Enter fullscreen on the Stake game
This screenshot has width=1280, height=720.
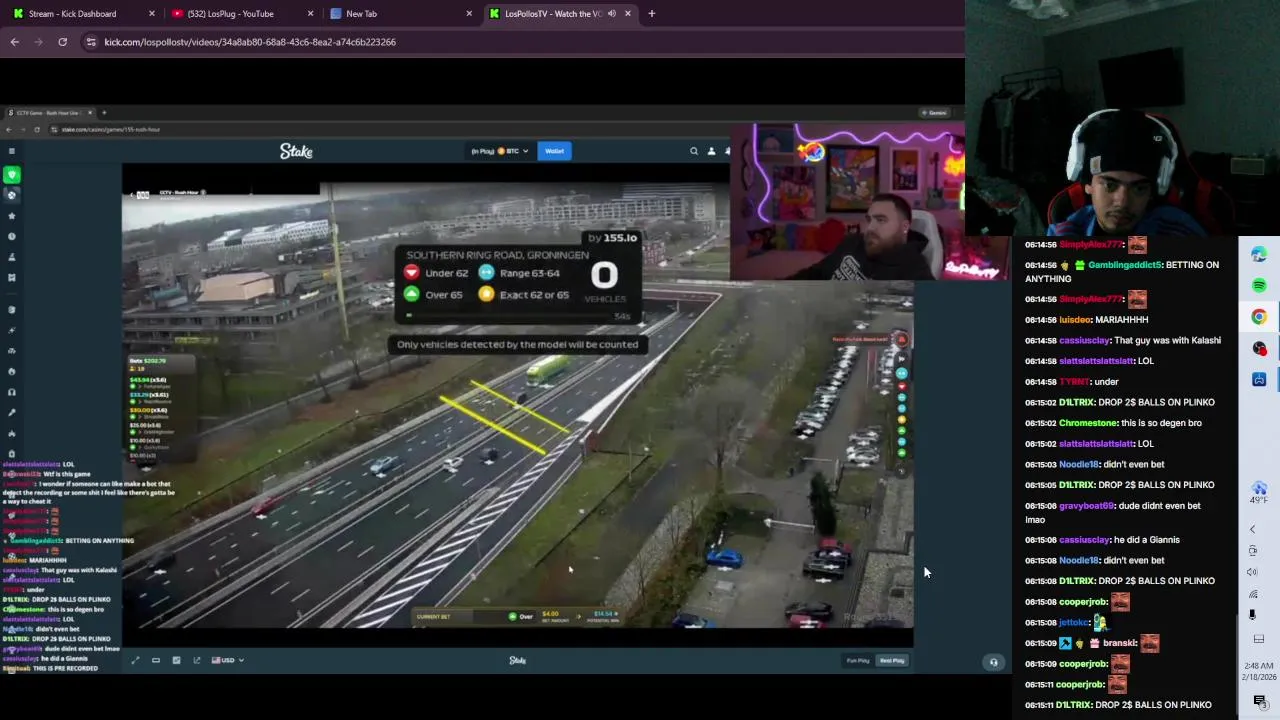135,660
